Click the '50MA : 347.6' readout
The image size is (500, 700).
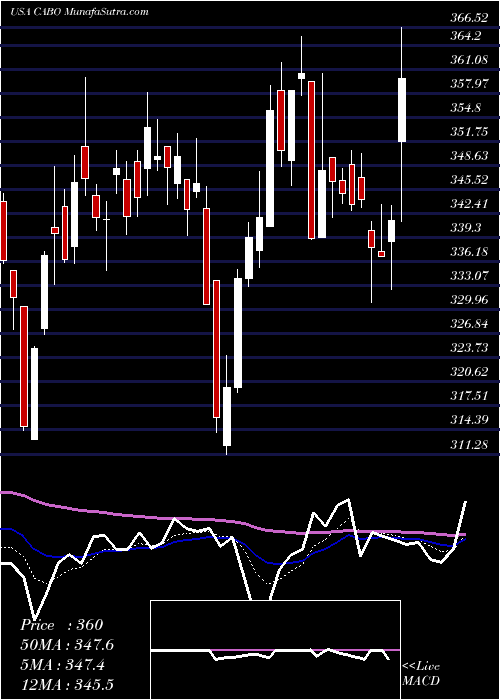click(67, 645)
